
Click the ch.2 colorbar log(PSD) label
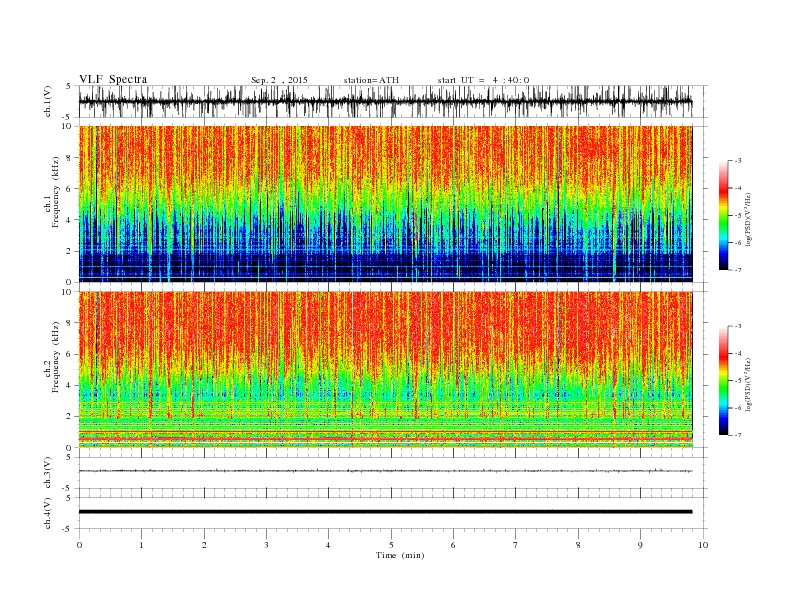click(x=748, y=384)
